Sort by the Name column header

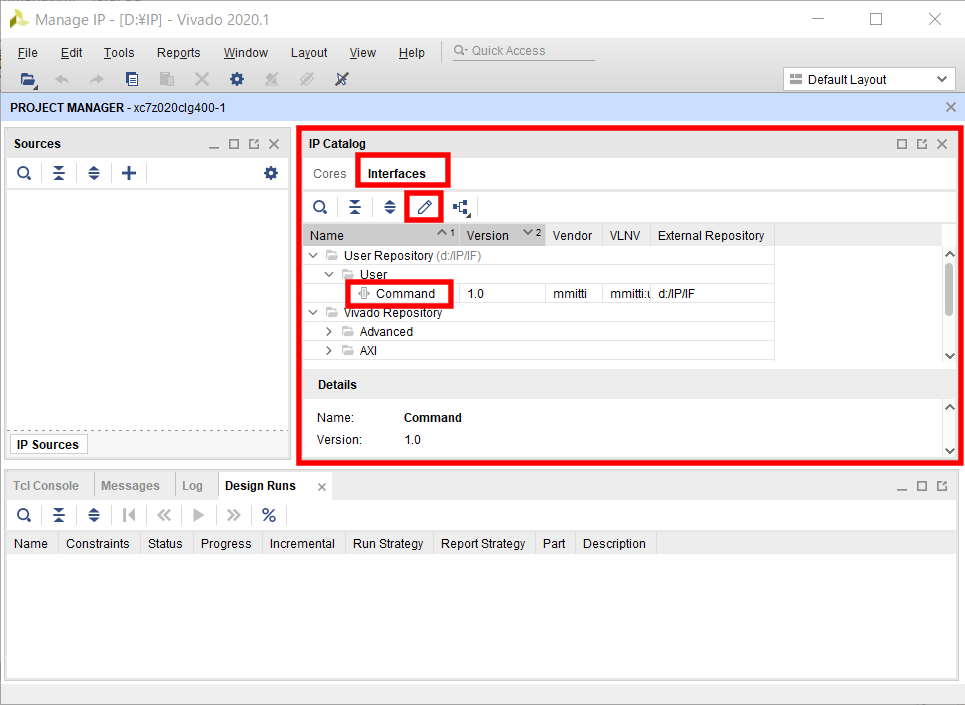click(381, 236)
